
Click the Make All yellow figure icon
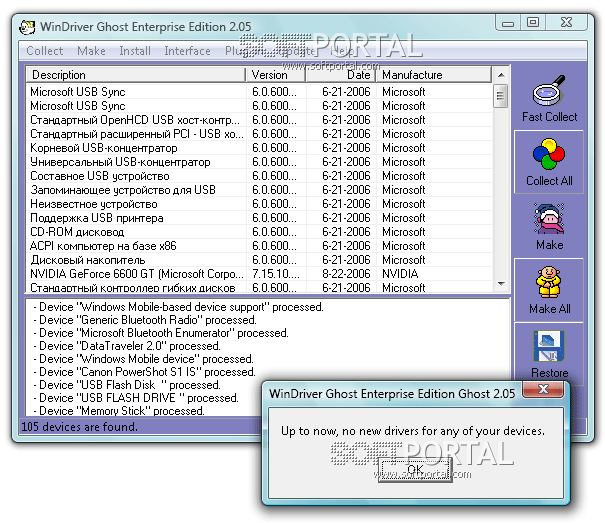(x=549, y=282)
